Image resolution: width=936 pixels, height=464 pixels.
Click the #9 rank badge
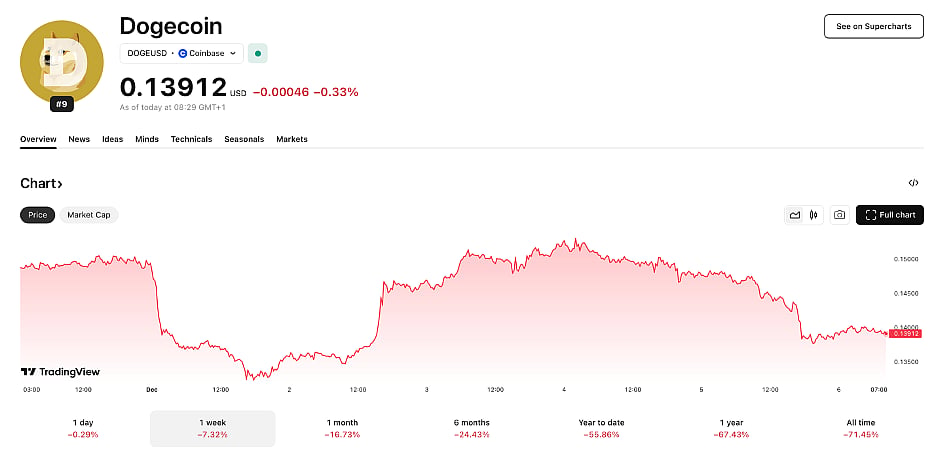[61, 105]
